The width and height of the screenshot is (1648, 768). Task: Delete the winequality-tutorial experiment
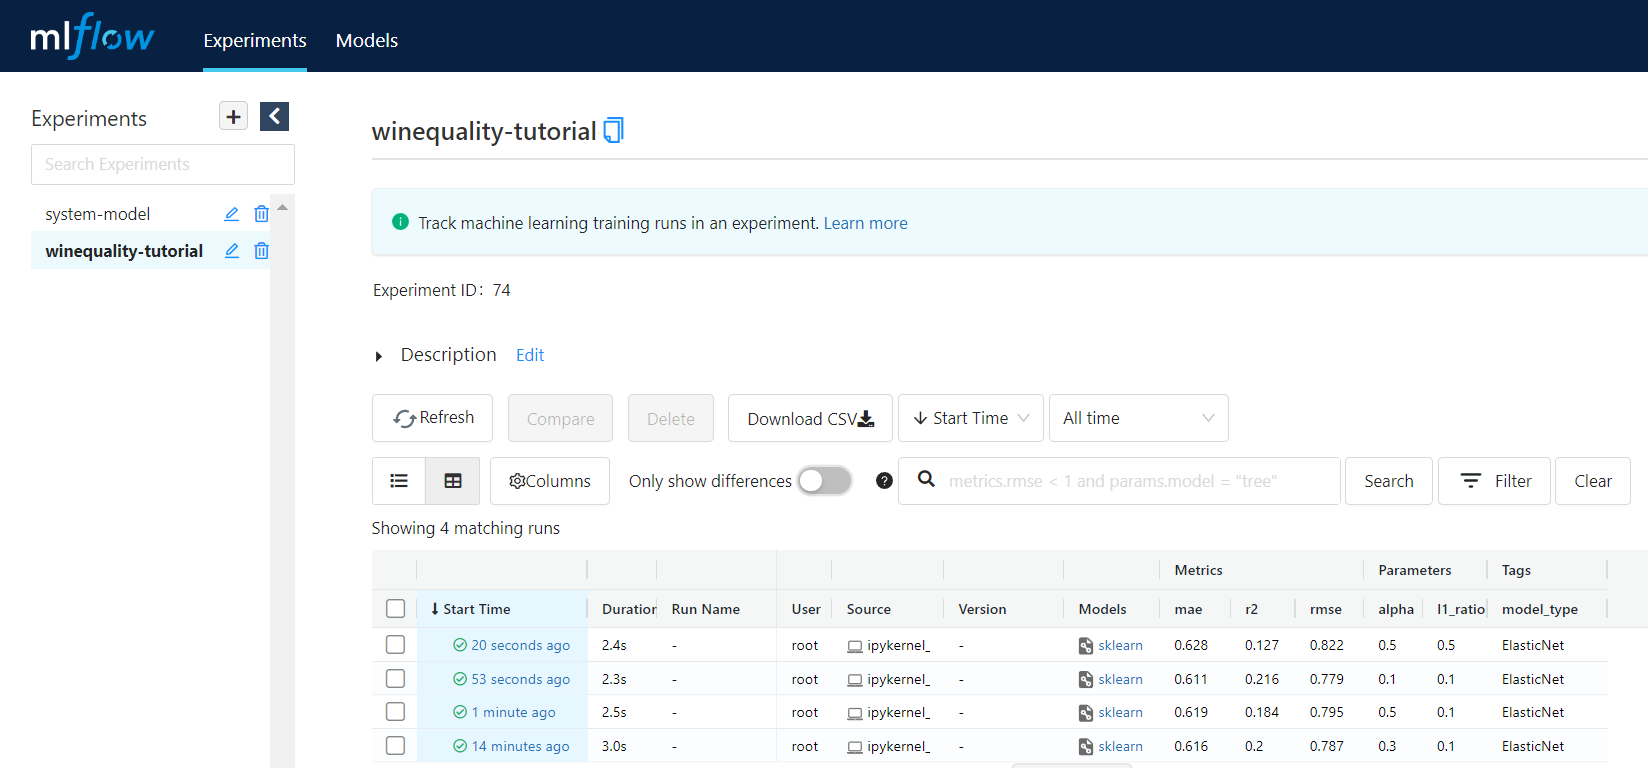261,251
